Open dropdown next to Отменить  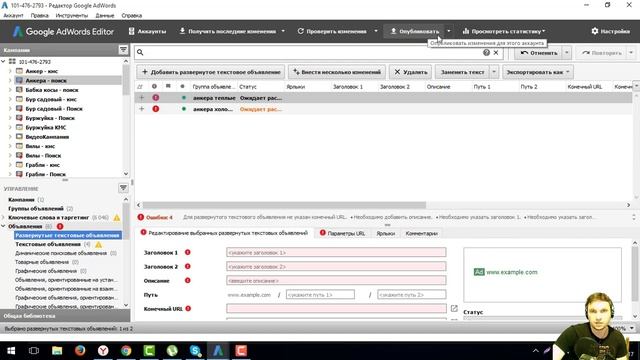pyautogui.click(x=567, y=53)
